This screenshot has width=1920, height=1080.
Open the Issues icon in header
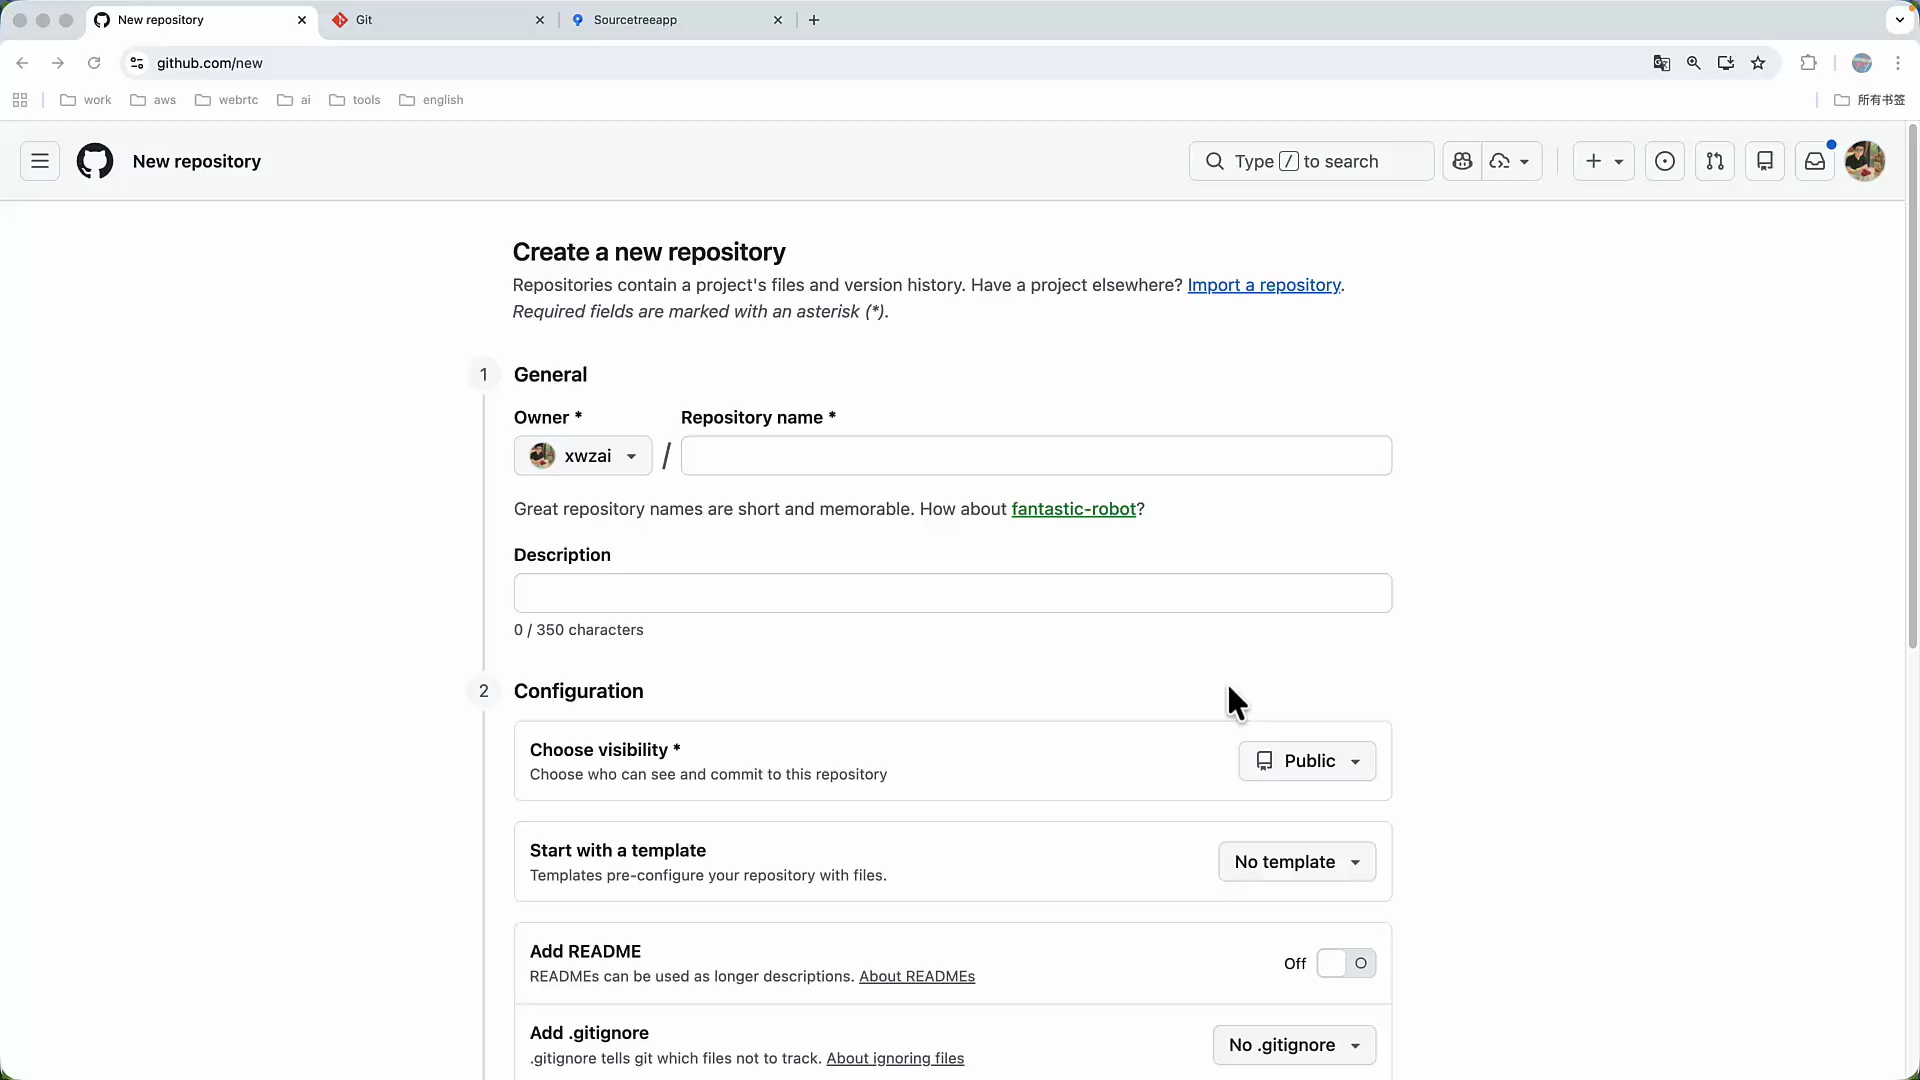[1665, 161]
